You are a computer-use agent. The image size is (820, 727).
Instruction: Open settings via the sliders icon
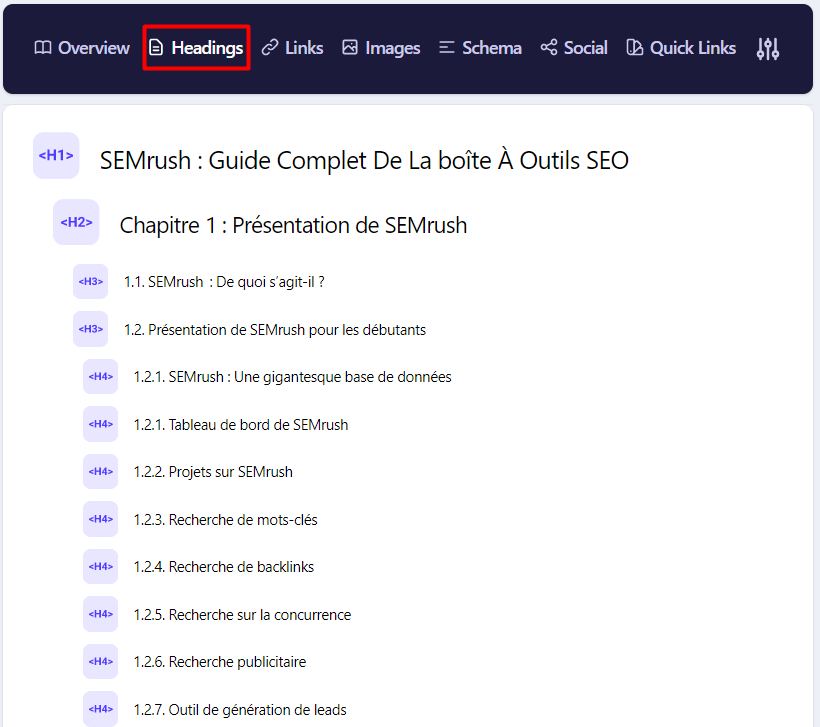768,49
